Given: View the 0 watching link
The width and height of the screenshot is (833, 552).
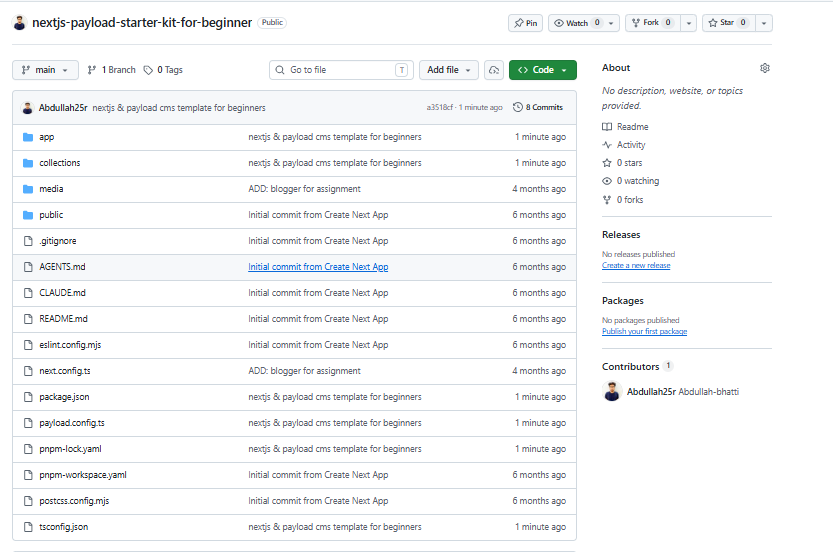Looking at the screenshot, I should pyautogui.click(x=631, y=181).
